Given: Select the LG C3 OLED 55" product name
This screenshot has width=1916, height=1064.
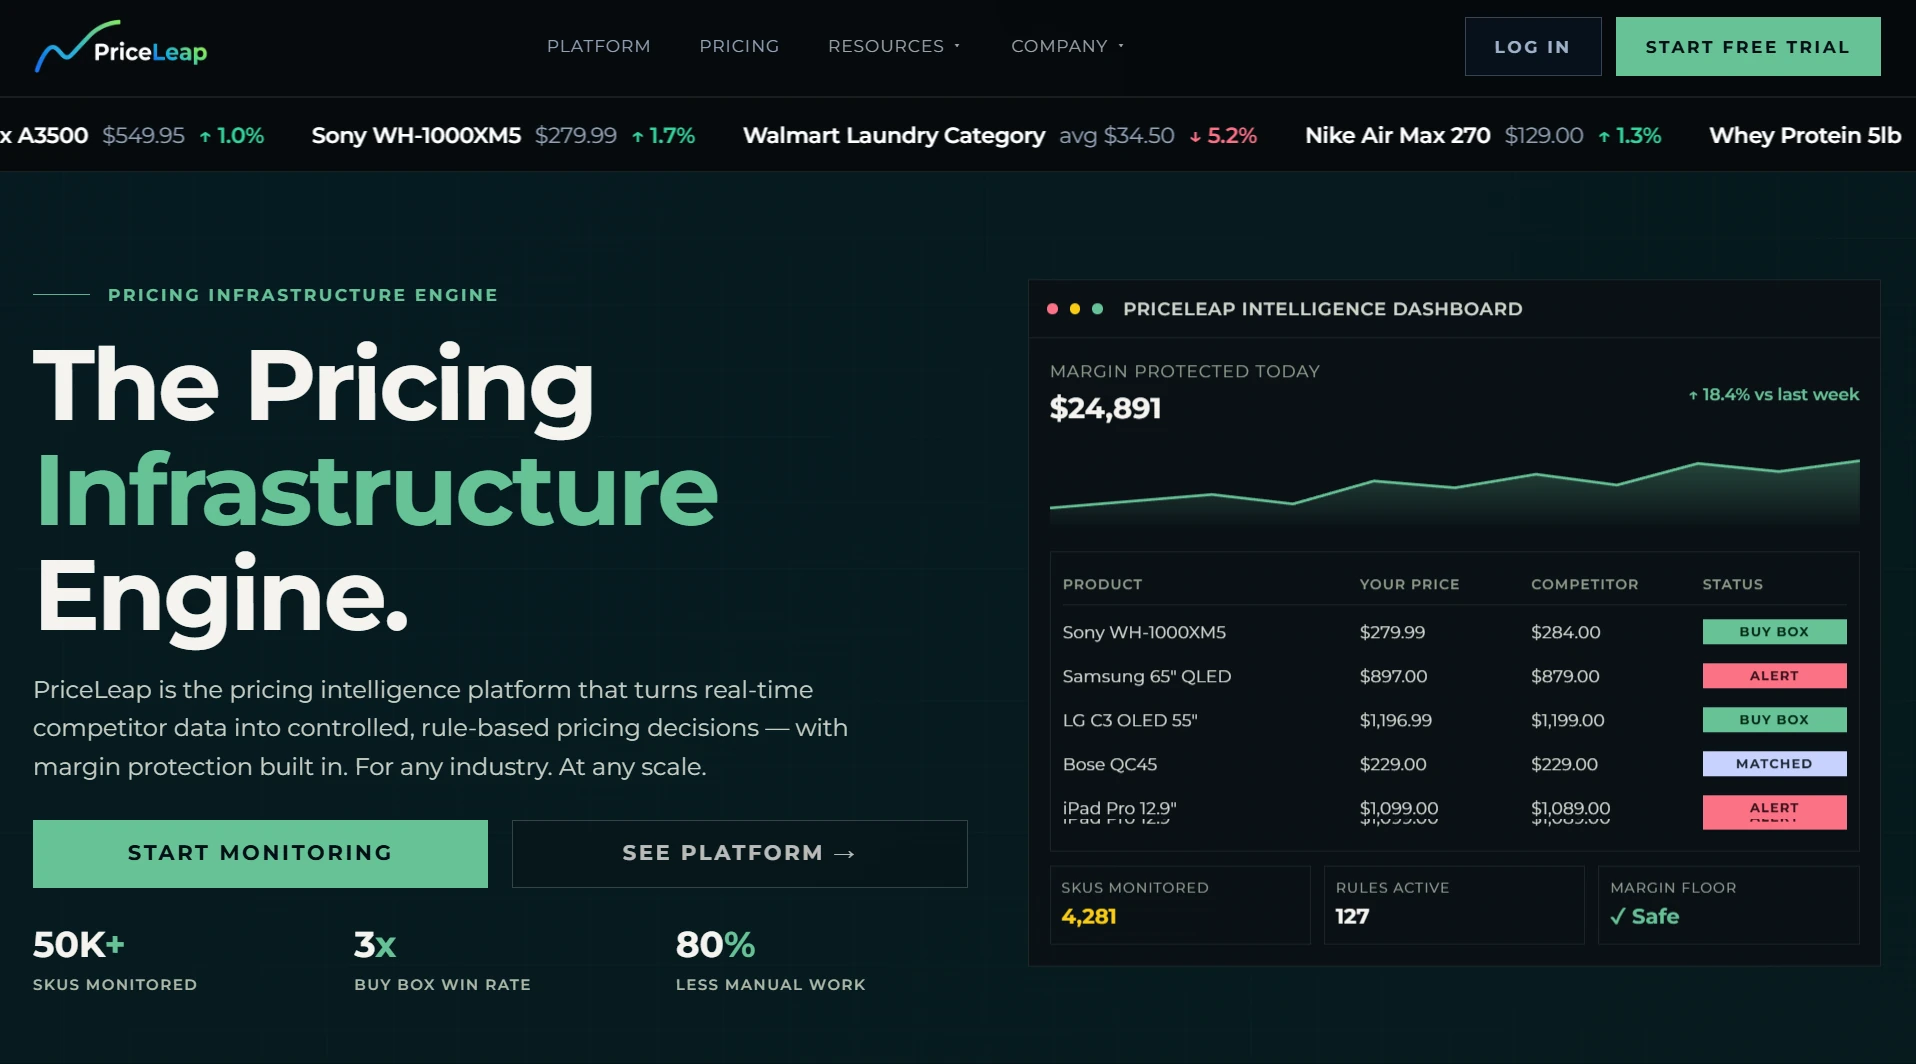Looking at the screenshot, I should click(1129, 720).
